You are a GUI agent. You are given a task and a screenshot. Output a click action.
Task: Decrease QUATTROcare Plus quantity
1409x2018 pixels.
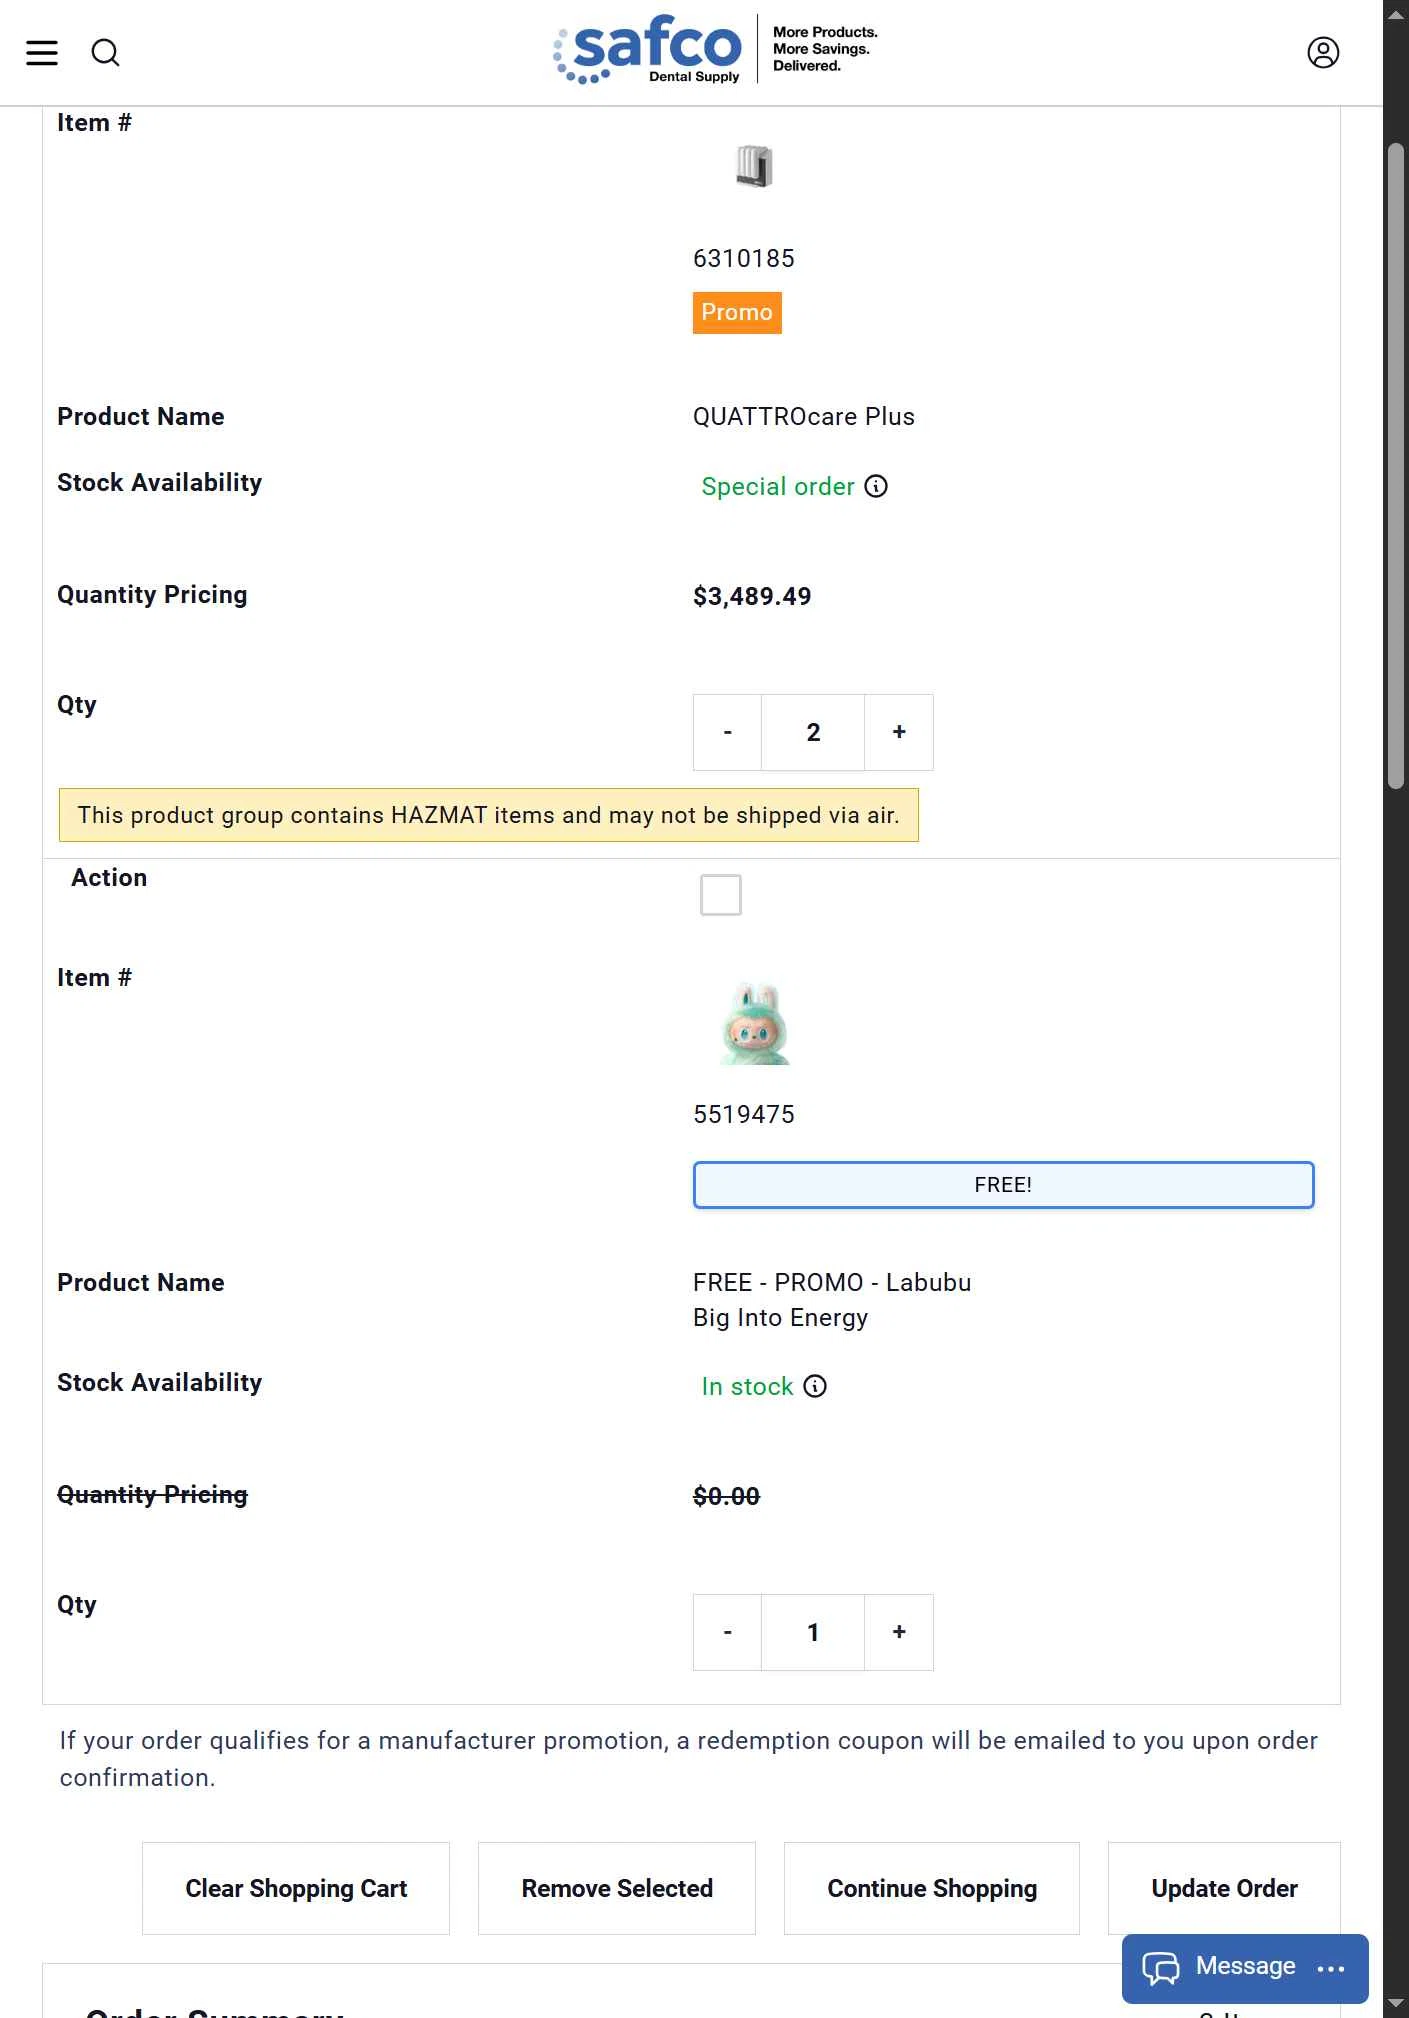pos(727,732)
